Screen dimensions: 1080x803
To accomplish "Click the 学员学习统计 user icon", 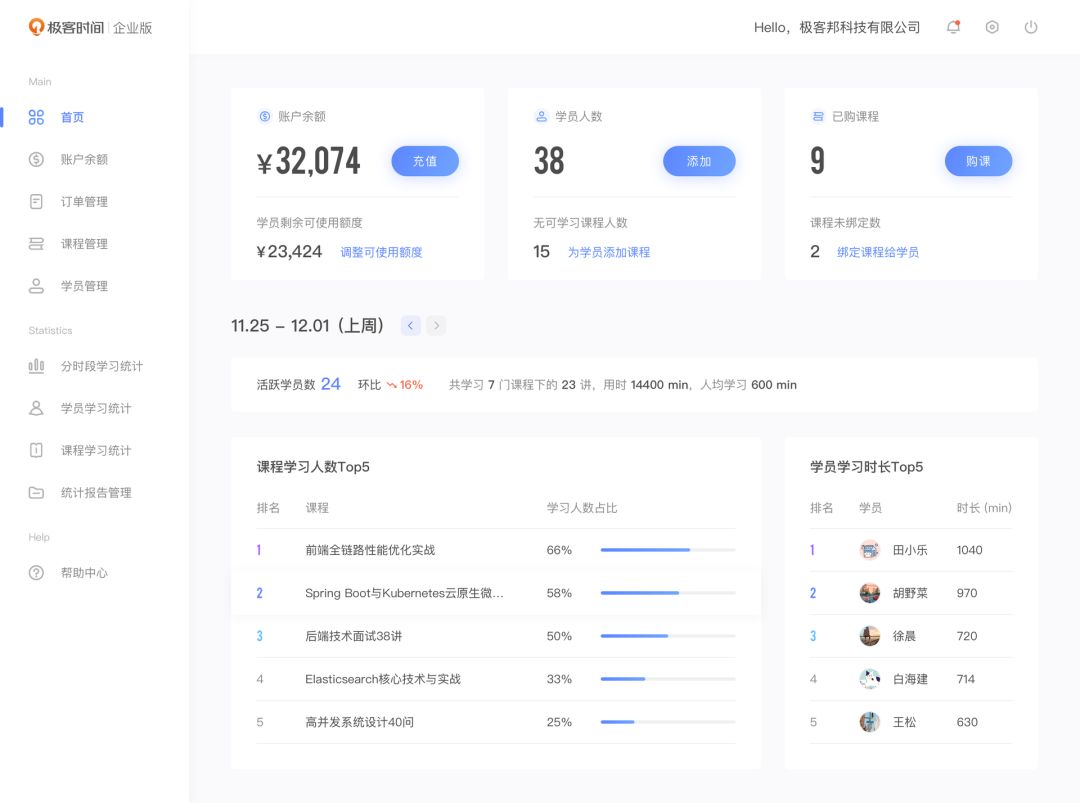I will 37,408.
